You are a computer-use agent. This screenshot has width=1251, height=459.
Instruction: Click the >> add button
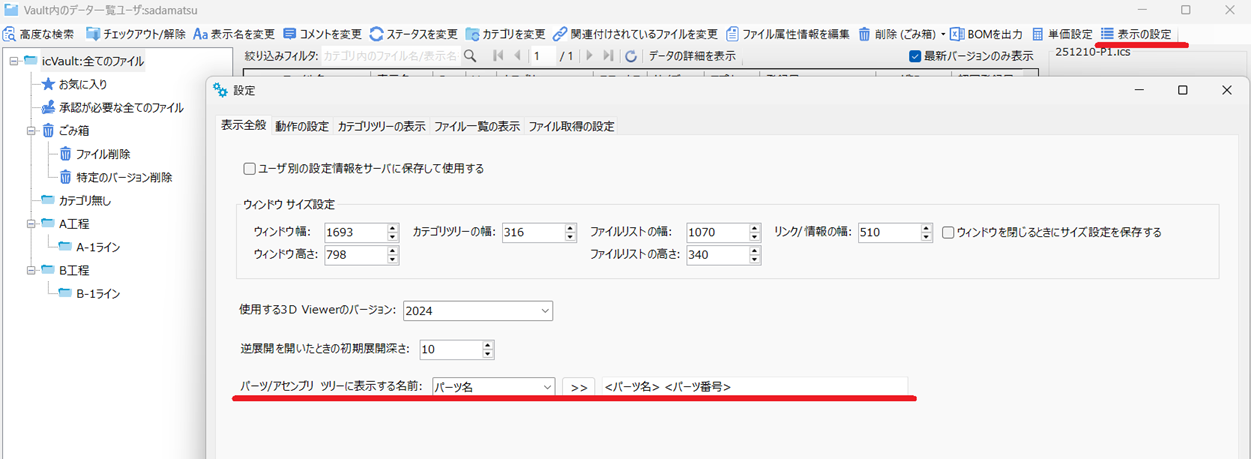click(x=579, y=386)
